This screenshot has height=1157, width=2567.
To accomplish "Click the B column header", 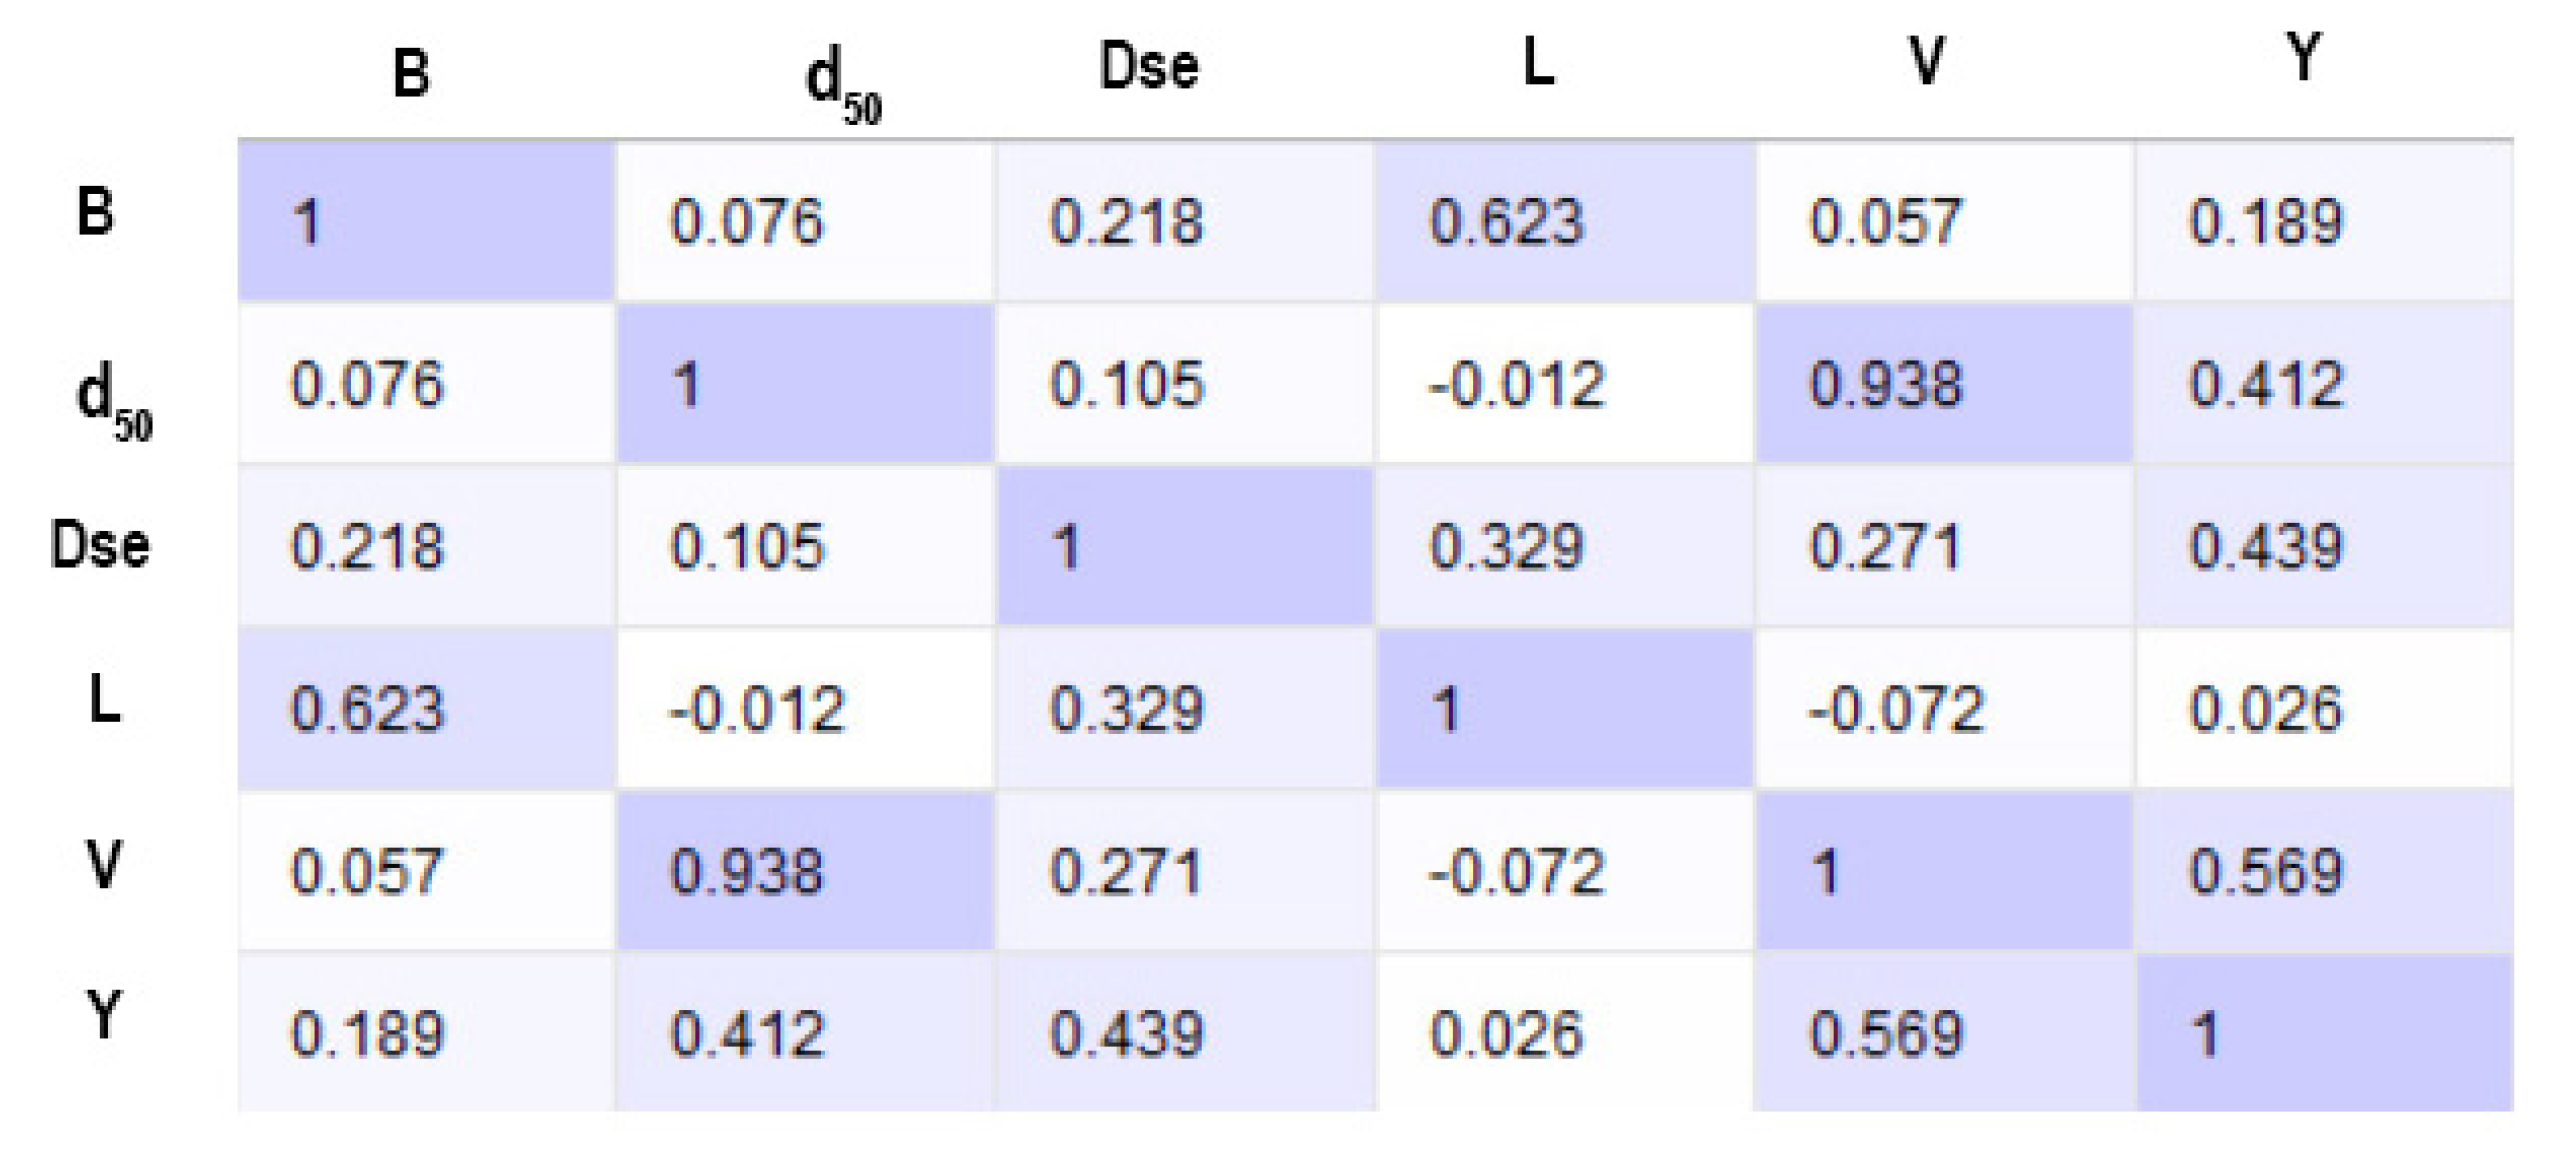I will [x=411, y=73].
